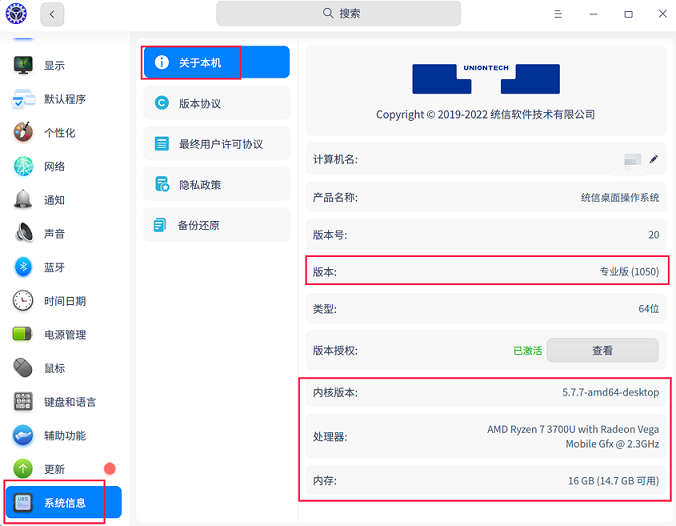Open the 更新 update arrow icon
The image size is (676, 526).
pos(23,469)
